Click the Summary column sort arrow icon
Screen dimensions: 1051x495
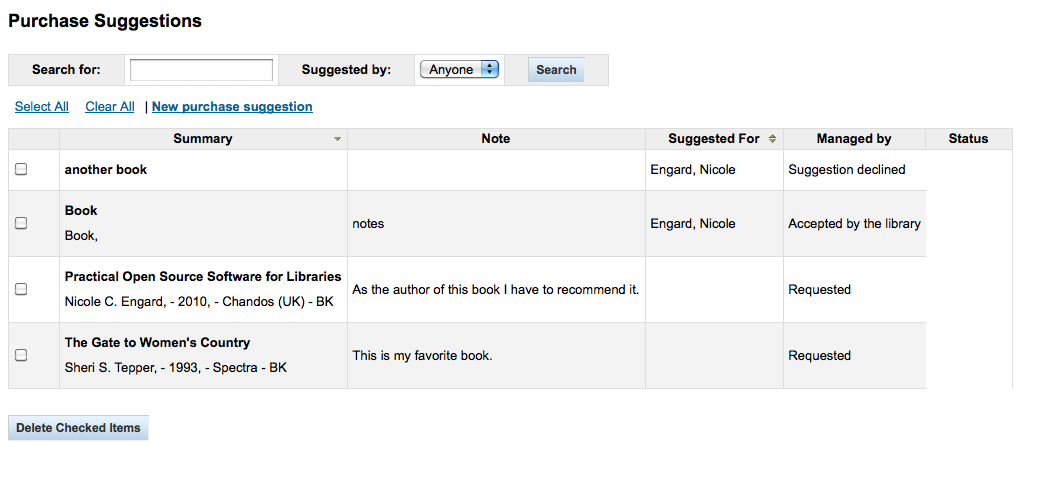337,139
